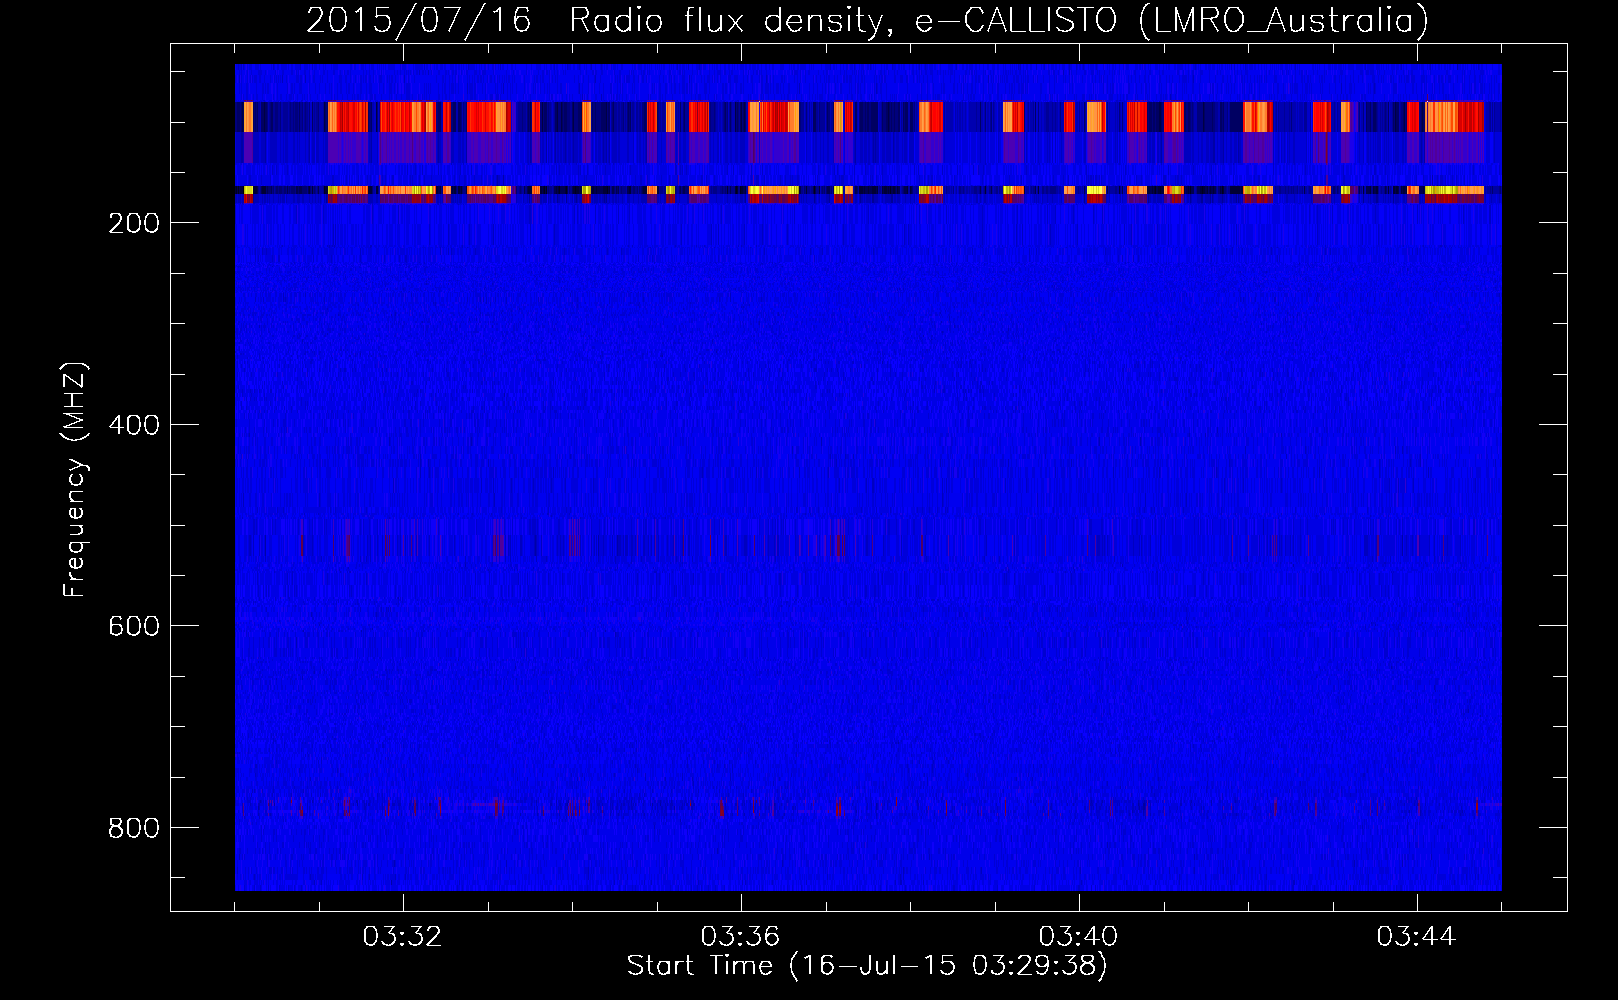Click the 800 frequency tick label
Screen dimensions: 1618x1000
(134, 828)
